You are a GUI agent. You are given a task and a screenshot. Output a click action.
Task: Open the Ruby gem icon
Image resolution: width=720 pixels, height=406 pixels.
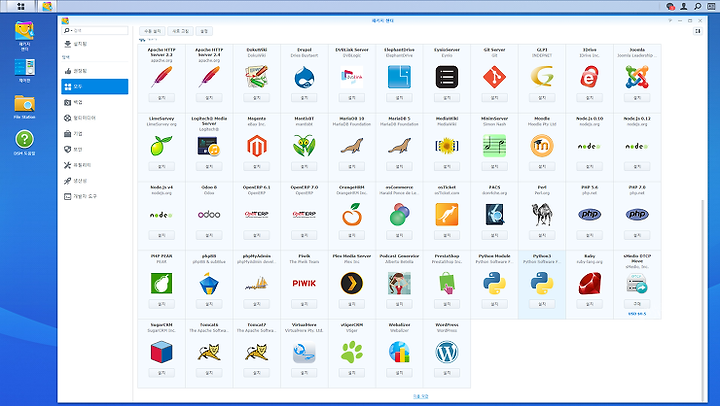(x=590, y=283)
